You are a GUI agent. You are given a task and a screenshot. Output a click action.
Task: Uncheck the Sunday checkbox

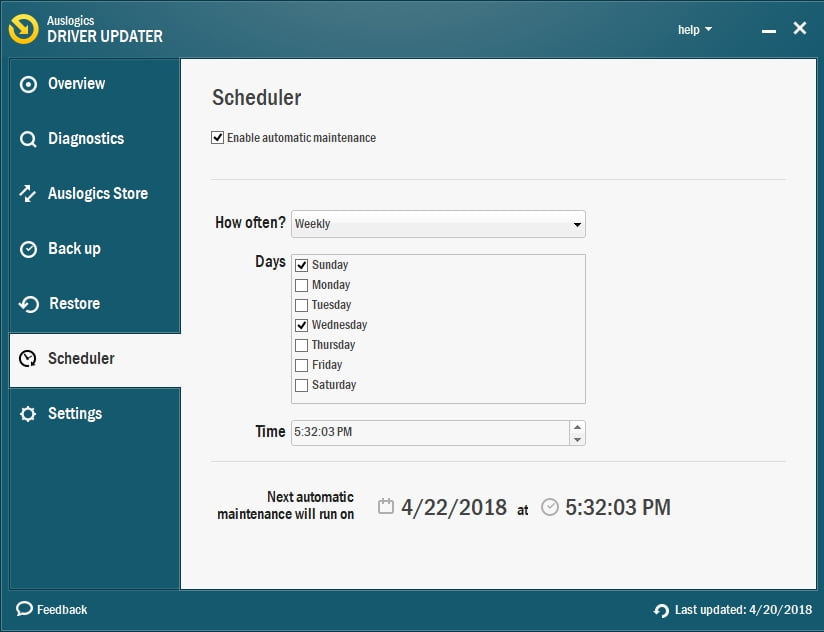coord(302,265)
